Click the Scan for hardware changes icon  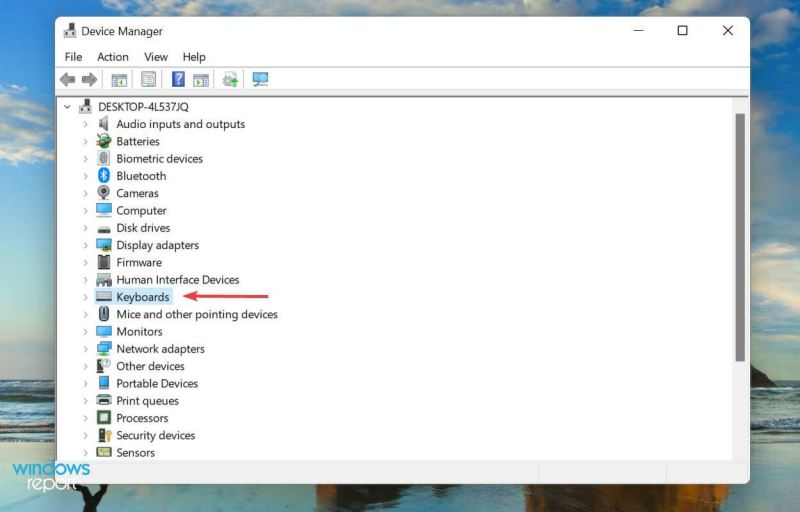(x=261, y=80)
